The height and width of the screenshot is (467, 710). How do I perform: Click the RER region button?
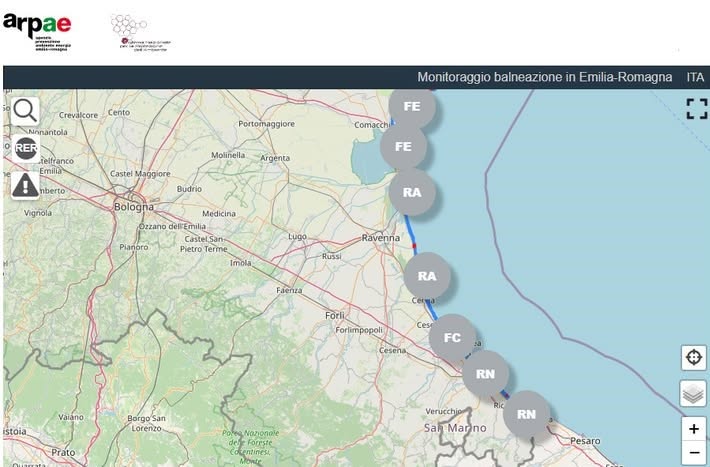tap(25, 148)
